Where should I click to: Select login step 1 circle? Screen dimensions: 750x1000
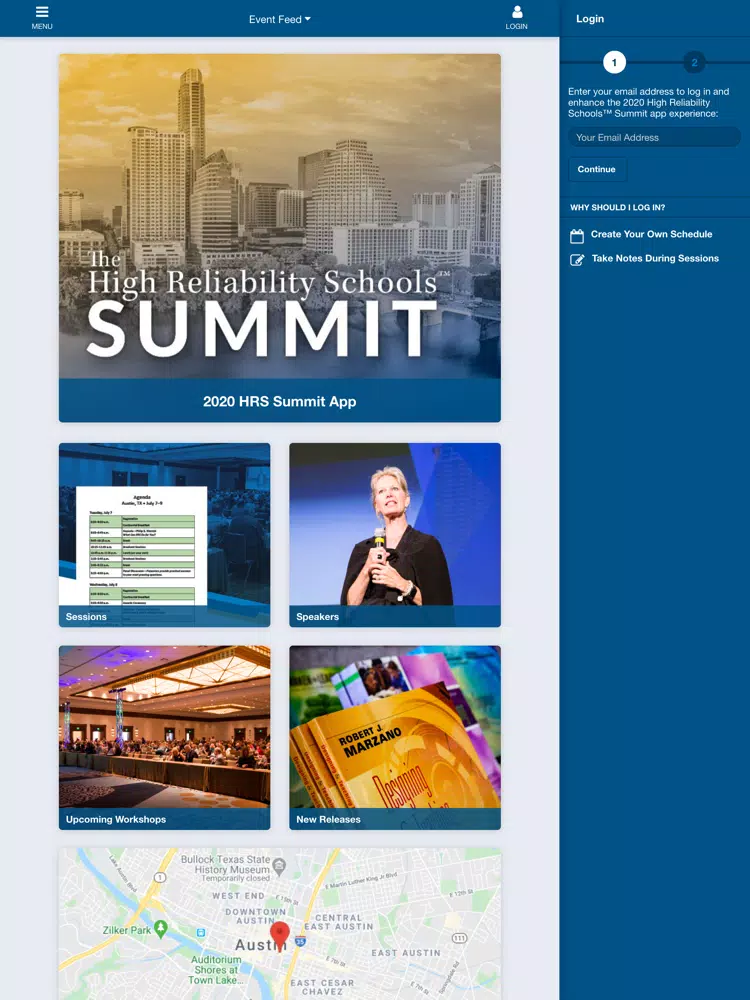[614, 62]
